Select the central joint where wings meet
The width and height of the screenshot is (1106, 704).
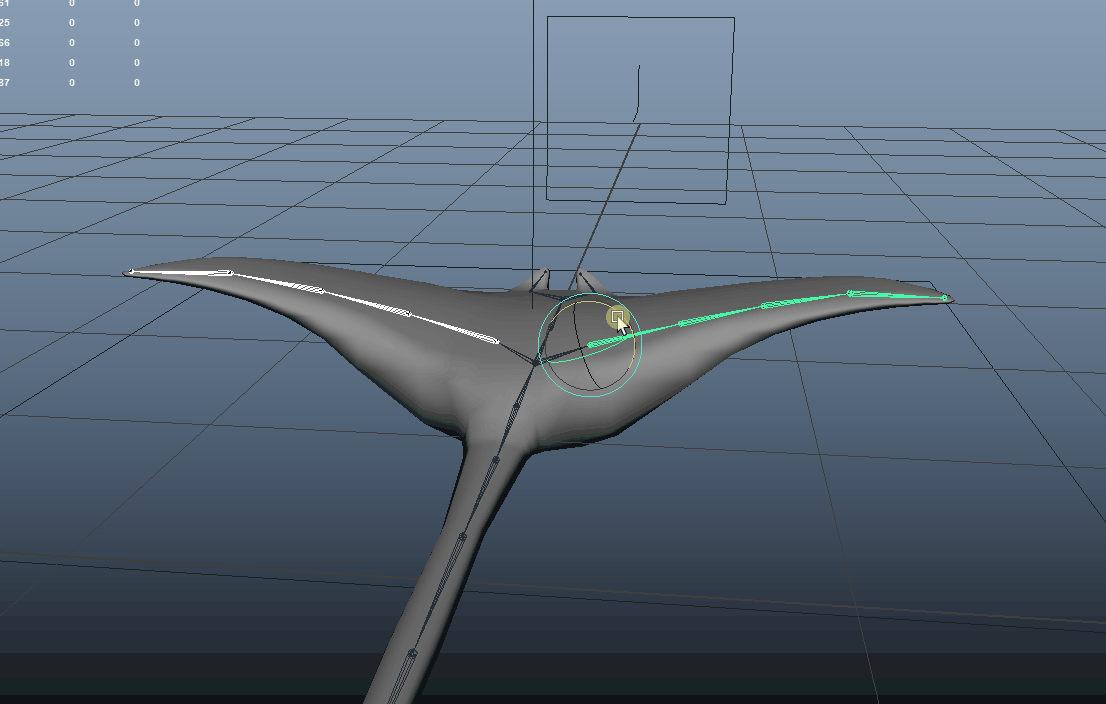point(536,362)
